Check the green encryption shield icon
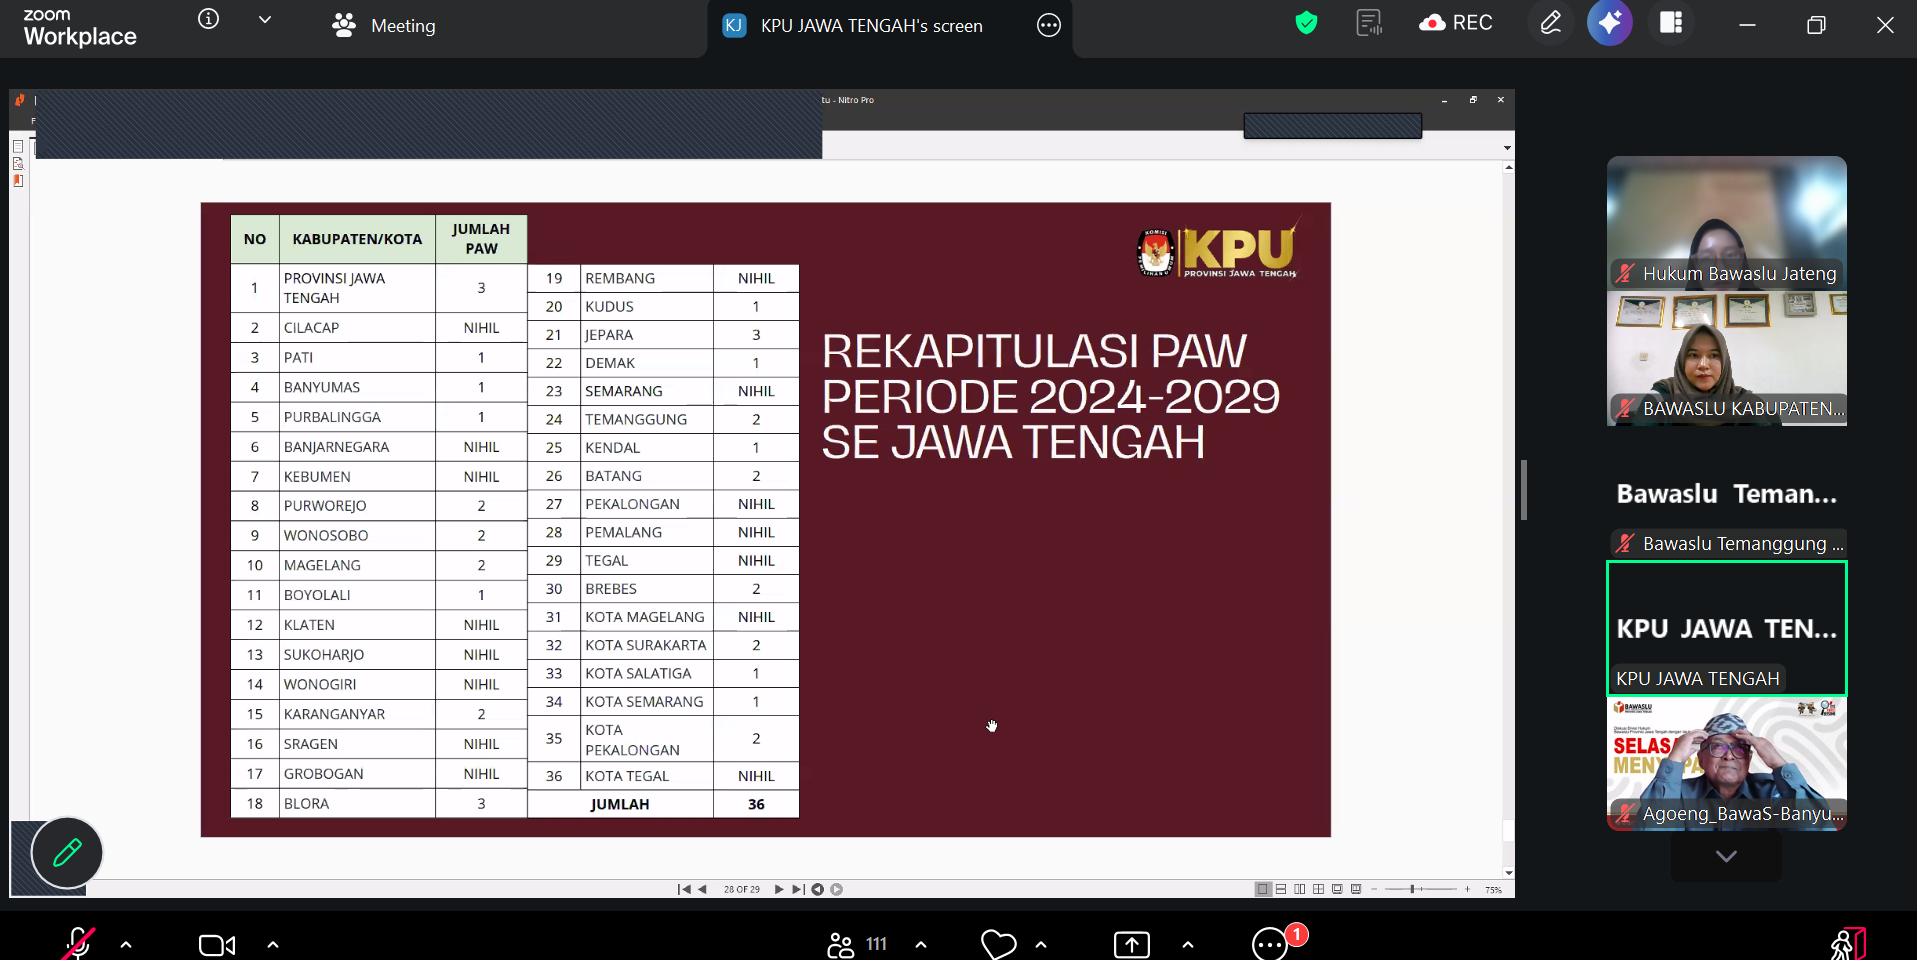 coord(1306,23)
